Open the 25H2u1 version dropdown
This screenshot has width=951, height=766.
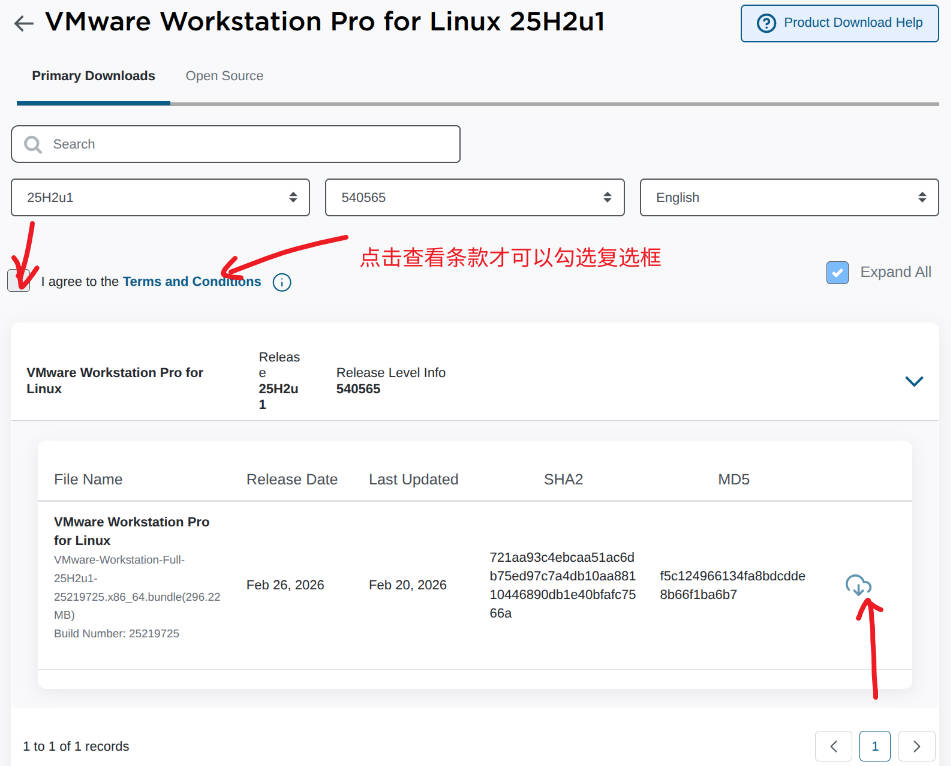[x=160, y=197]
